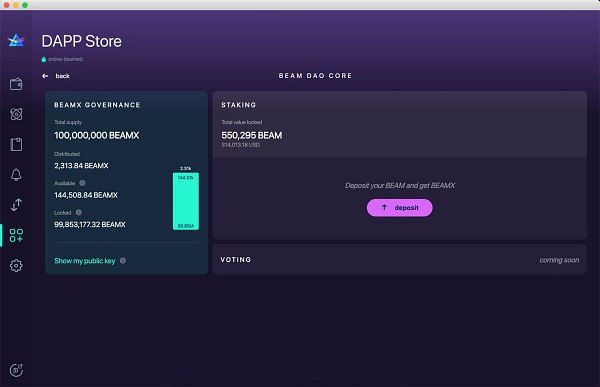Click the DAPP Store title
This screenshot has height=387, width=600.
coord(82,41)
